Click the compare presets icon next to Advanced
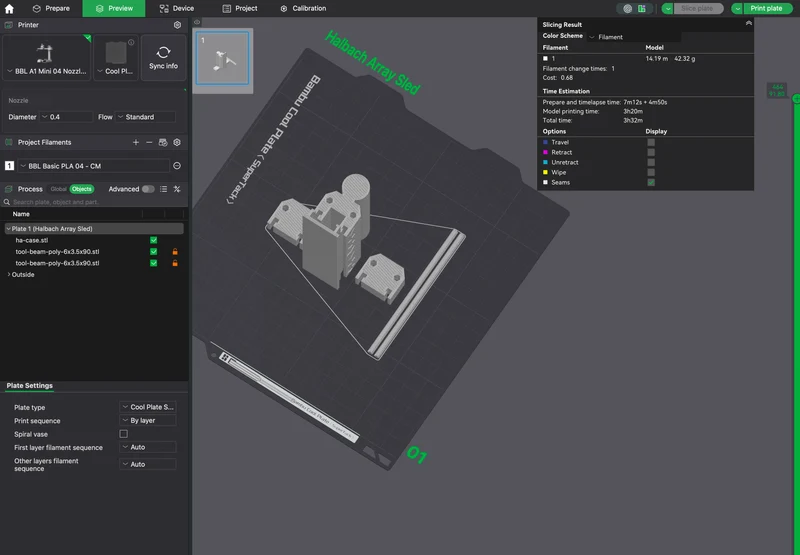 coord(177,189)
